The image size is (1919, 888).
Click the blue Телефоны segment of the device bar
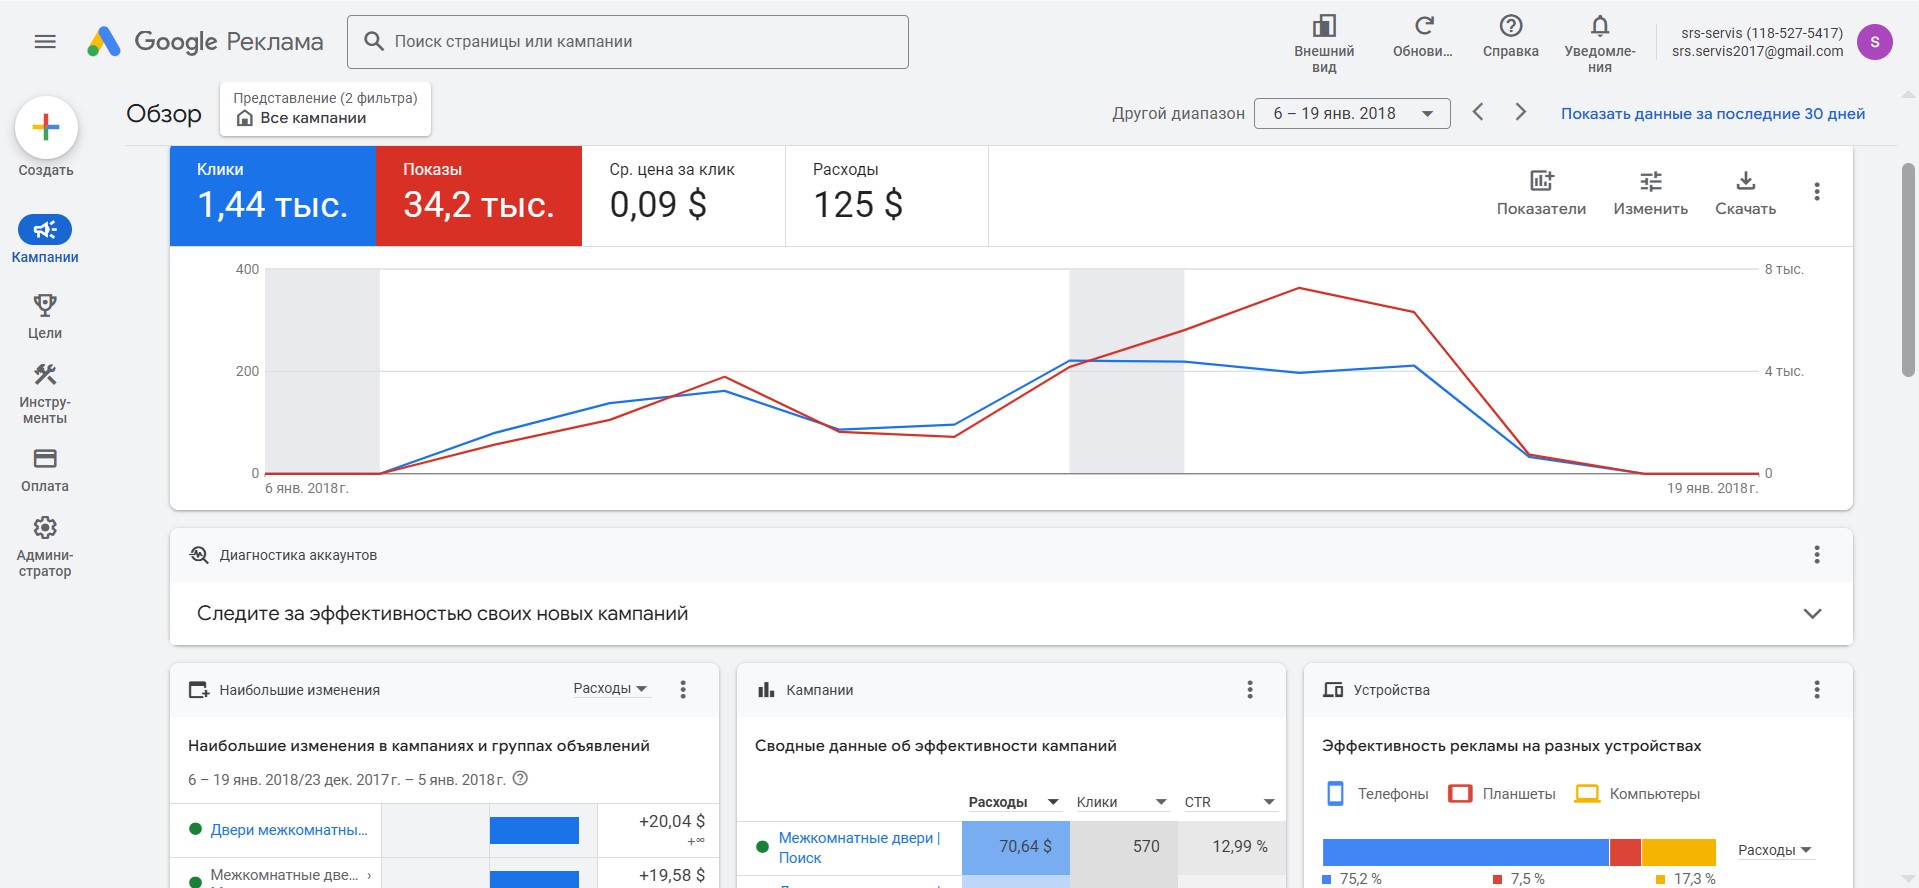[x=1466, y=852]
